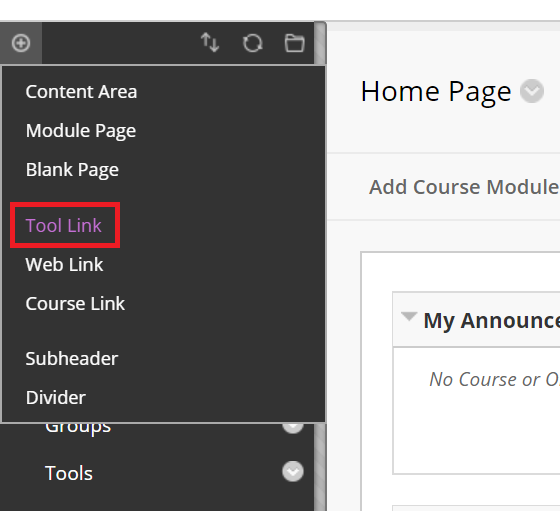560x511 pixels.
Task: Open the Tools link in course menu
Action: pyautogui.click(x=69, y=473)
